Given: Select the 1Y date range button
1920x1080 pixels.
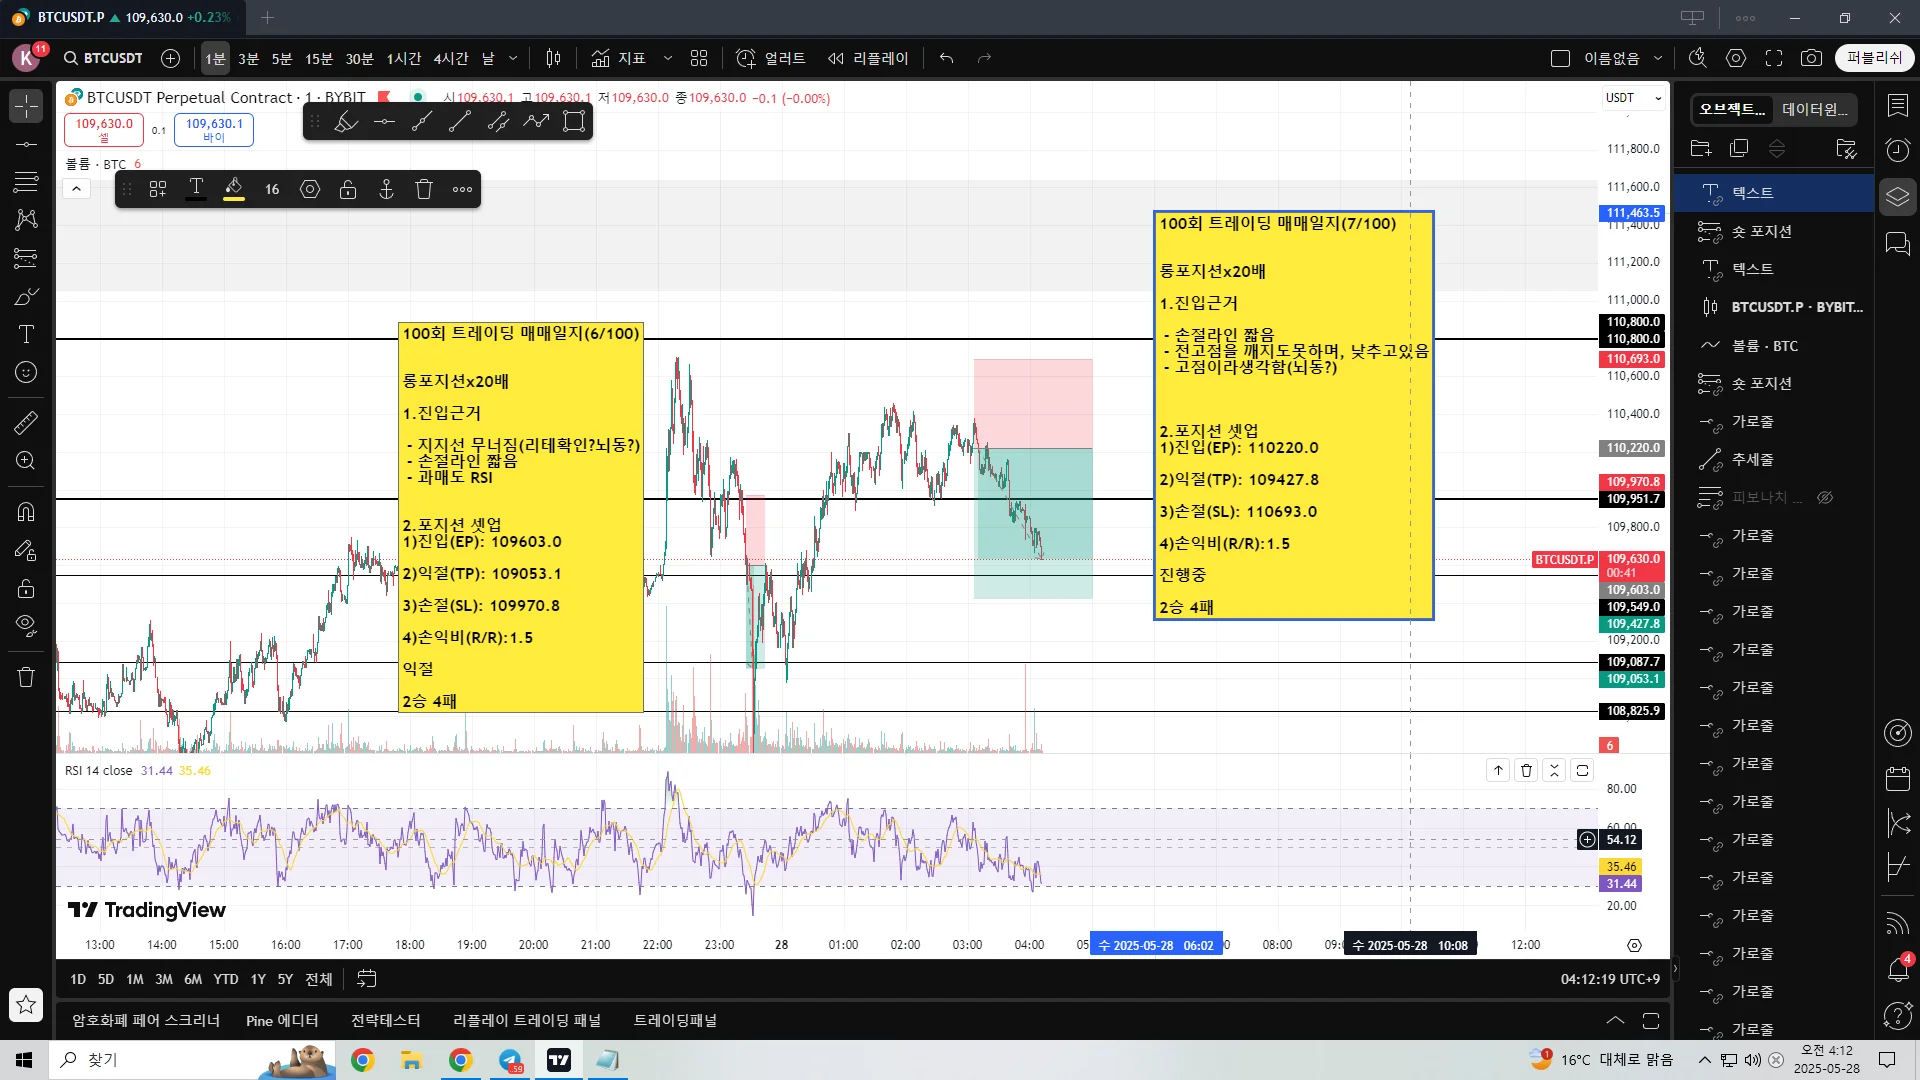Looking at the screenshot, I should coord(258,979).
